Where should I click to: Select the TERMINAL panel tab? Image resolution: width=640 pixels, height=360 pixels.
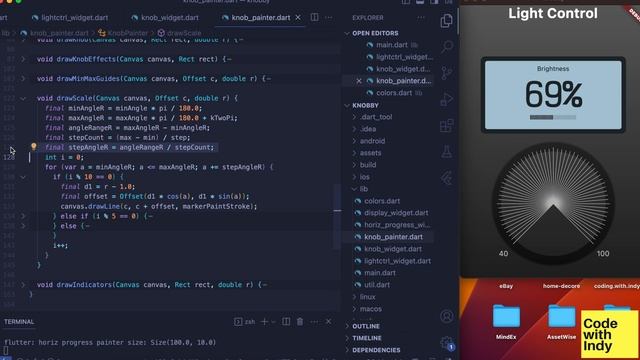click(19, 322)
